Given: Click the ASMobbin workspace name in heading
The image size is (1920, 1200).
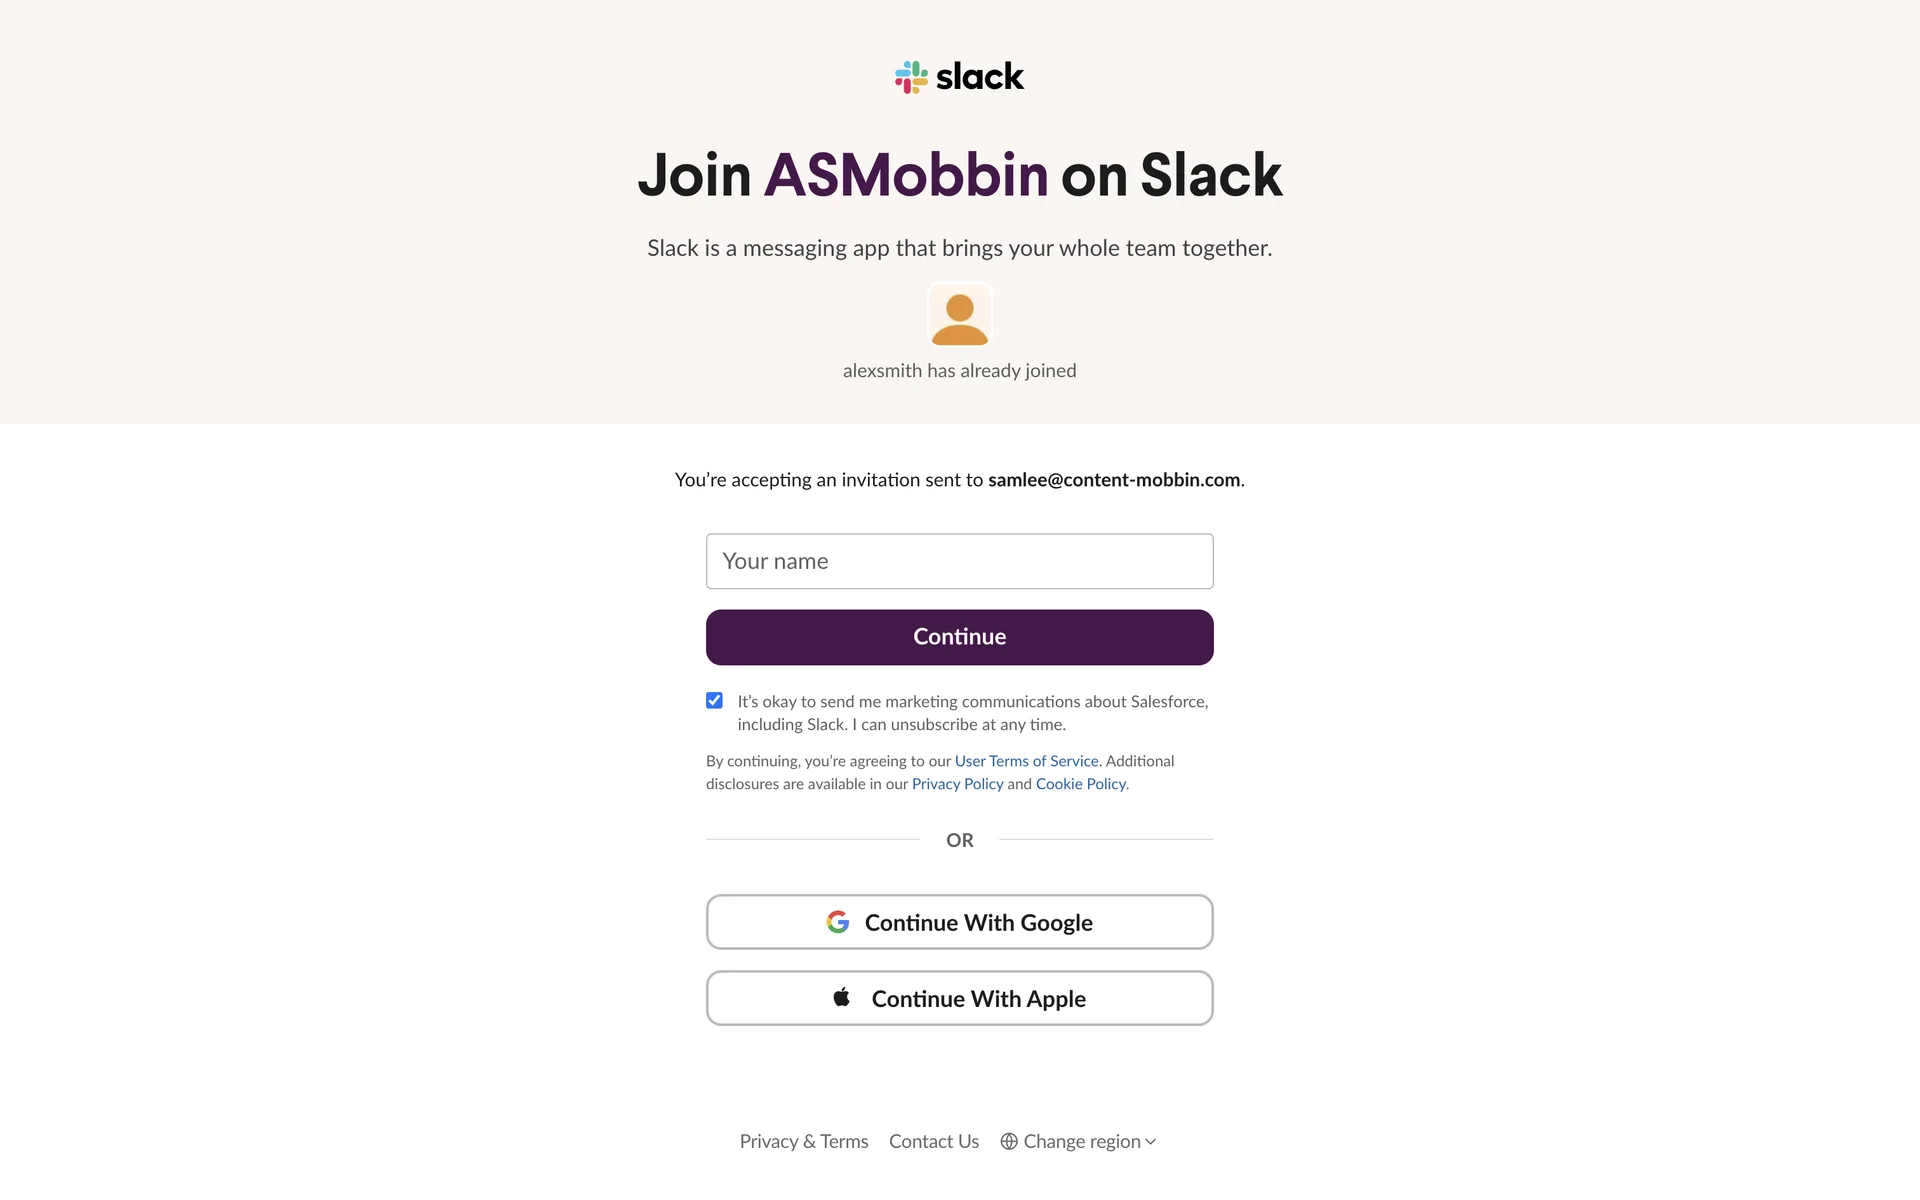Looking at the screenshot, I should tap(906, 176).
